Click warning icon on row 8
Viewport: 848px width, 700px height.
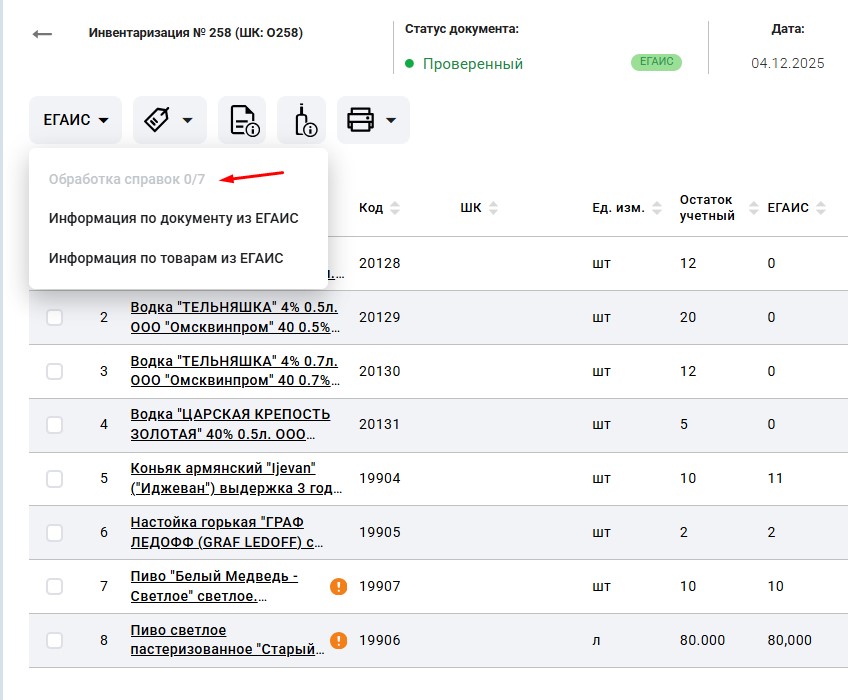(x=338, y=640)
